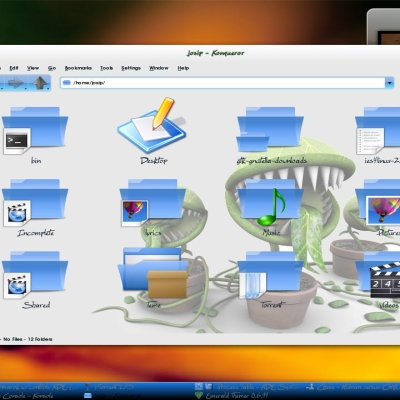
Task: Open the gtk-gnutella-downloads folder
Action: pos(270,129)
